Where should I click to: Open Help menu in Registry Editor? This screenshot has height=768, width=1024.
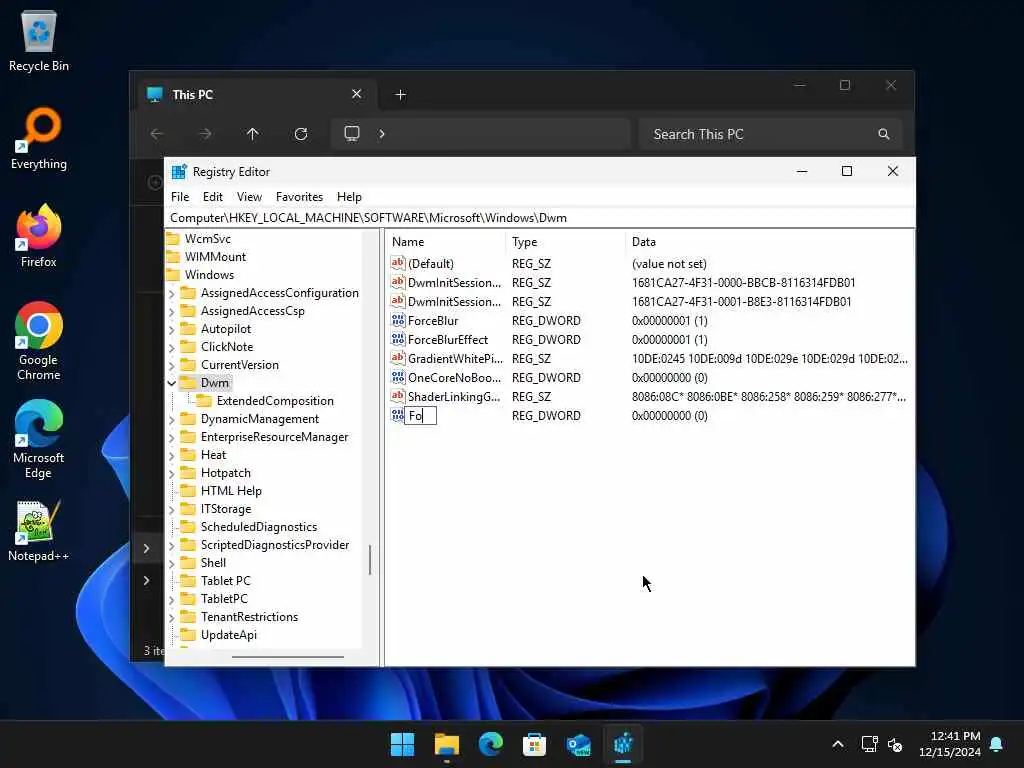pyautogui.click(x=349, y=197)
